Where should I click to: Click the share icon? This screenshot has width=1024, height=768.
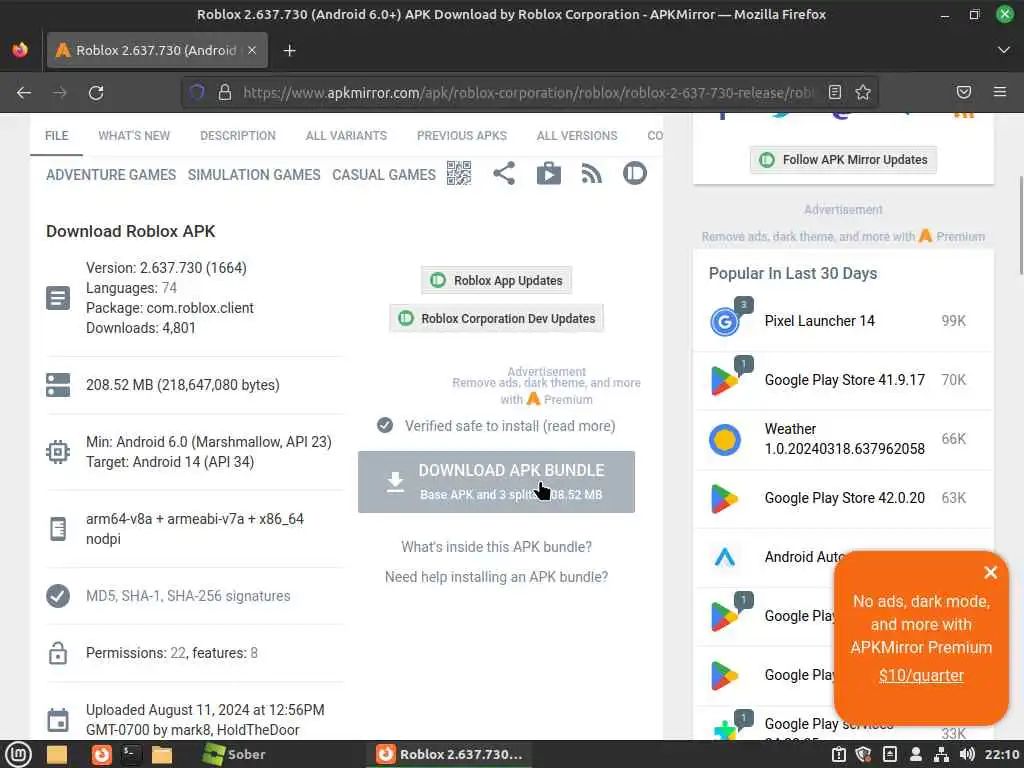click(504, 174)
